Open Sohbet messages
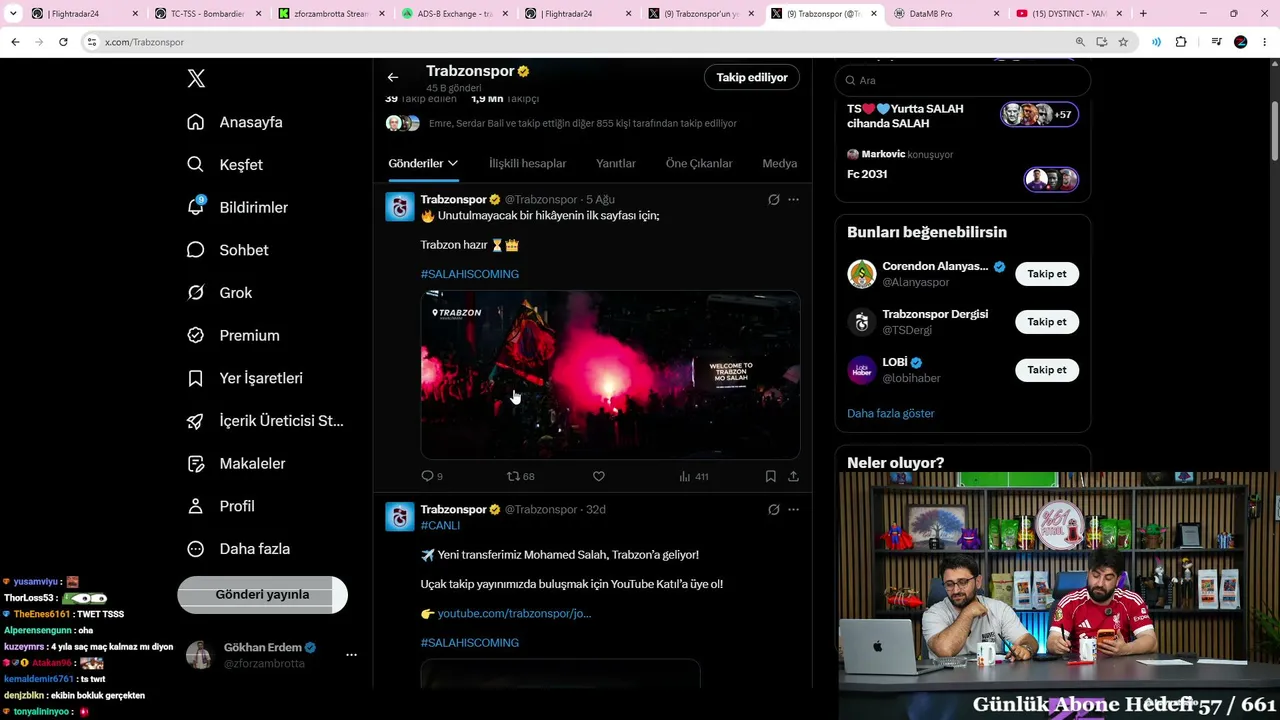Viewport: 1280px width, 720px height. pos(227,250)
